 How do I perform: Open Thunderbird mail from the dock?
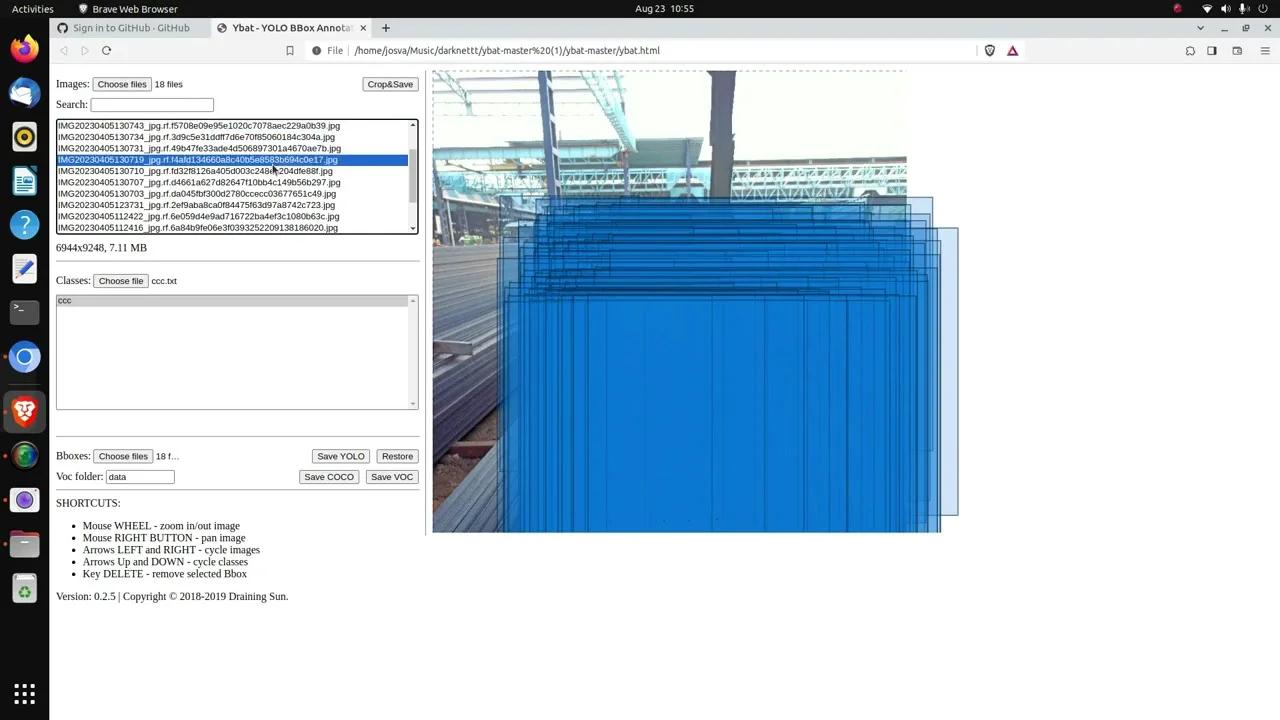25,93
